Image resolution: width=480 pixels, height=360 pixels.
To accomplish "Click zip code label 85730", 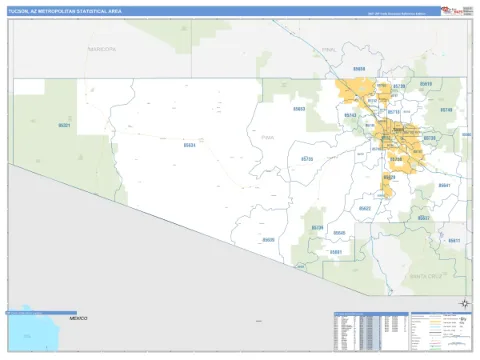I will click(430, 138).
